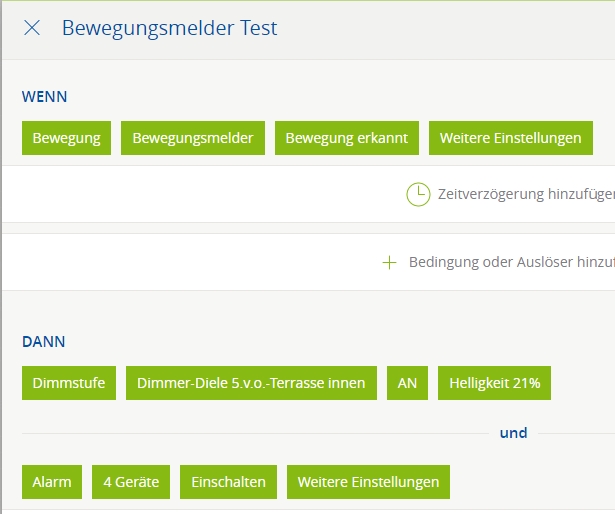
Task: Open the Bewegungsmelder device chip
Action: pyautogui.click(x=193, y=138)
